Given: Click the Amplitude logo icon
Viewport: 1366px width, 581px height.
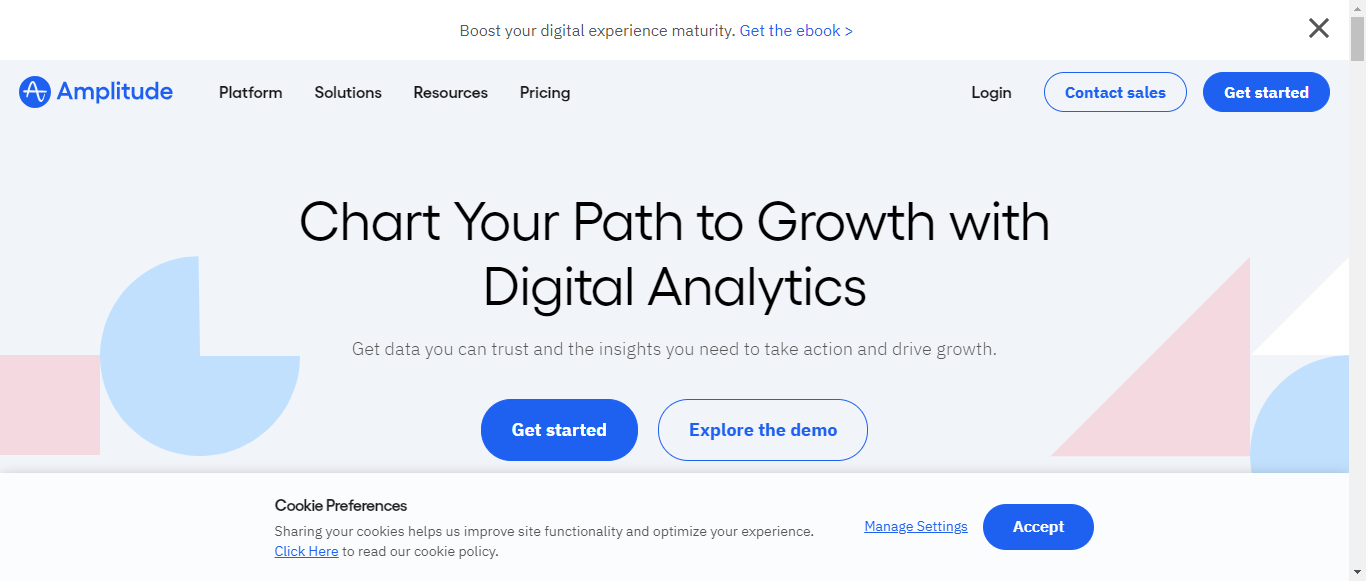Looking at the screenshot, I should pos(34,92).
